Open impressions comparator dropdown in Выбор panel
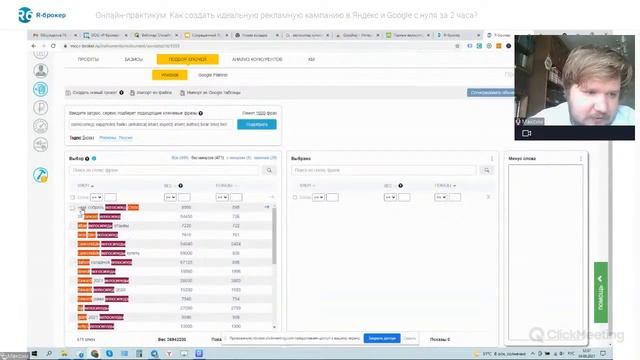The width and height of the screenshot is (640, 360). (x=222, y=198)
